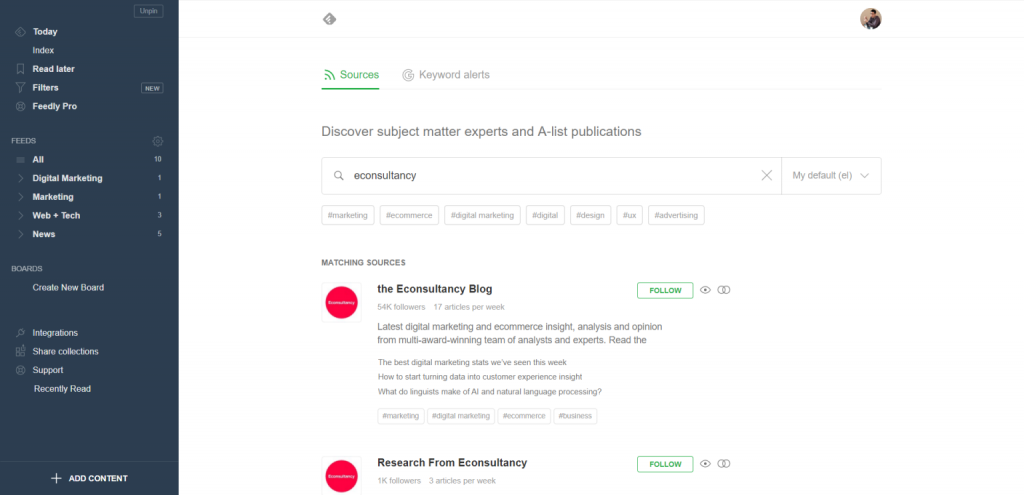Expand the Digital Marketing feed folder
1024x495 pixels.
[x=21, y=178]
